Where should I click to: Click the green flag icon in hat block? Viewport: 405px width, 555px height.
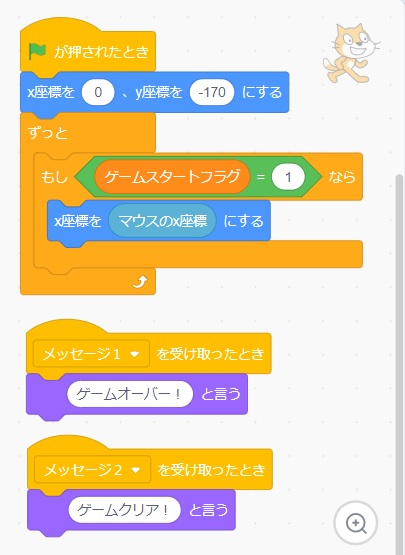(x=37, y=52)
